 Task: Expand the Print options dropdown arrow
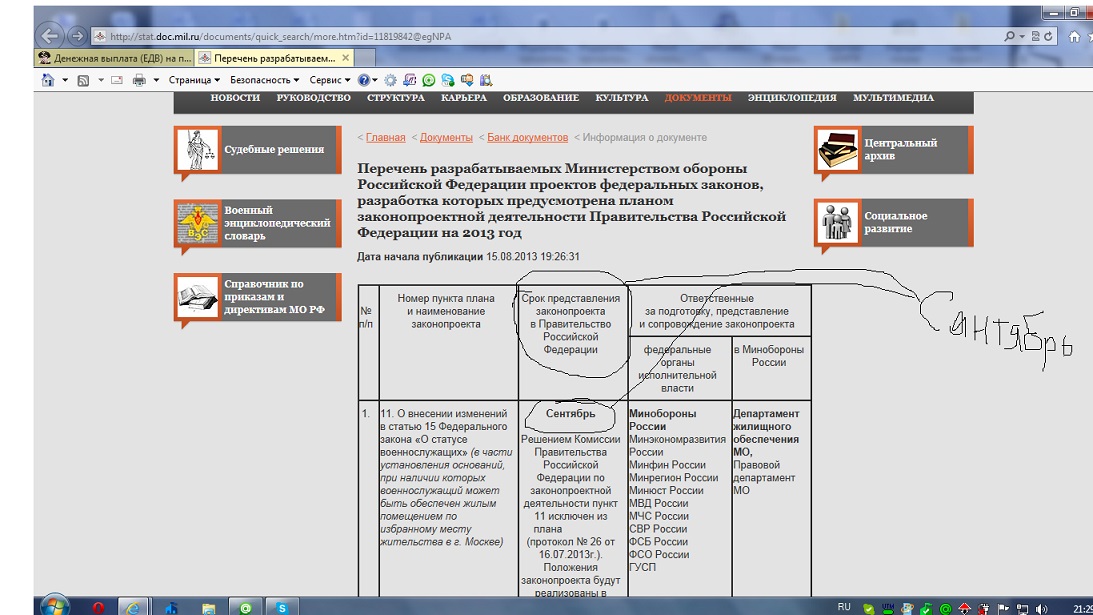(156, 80)
